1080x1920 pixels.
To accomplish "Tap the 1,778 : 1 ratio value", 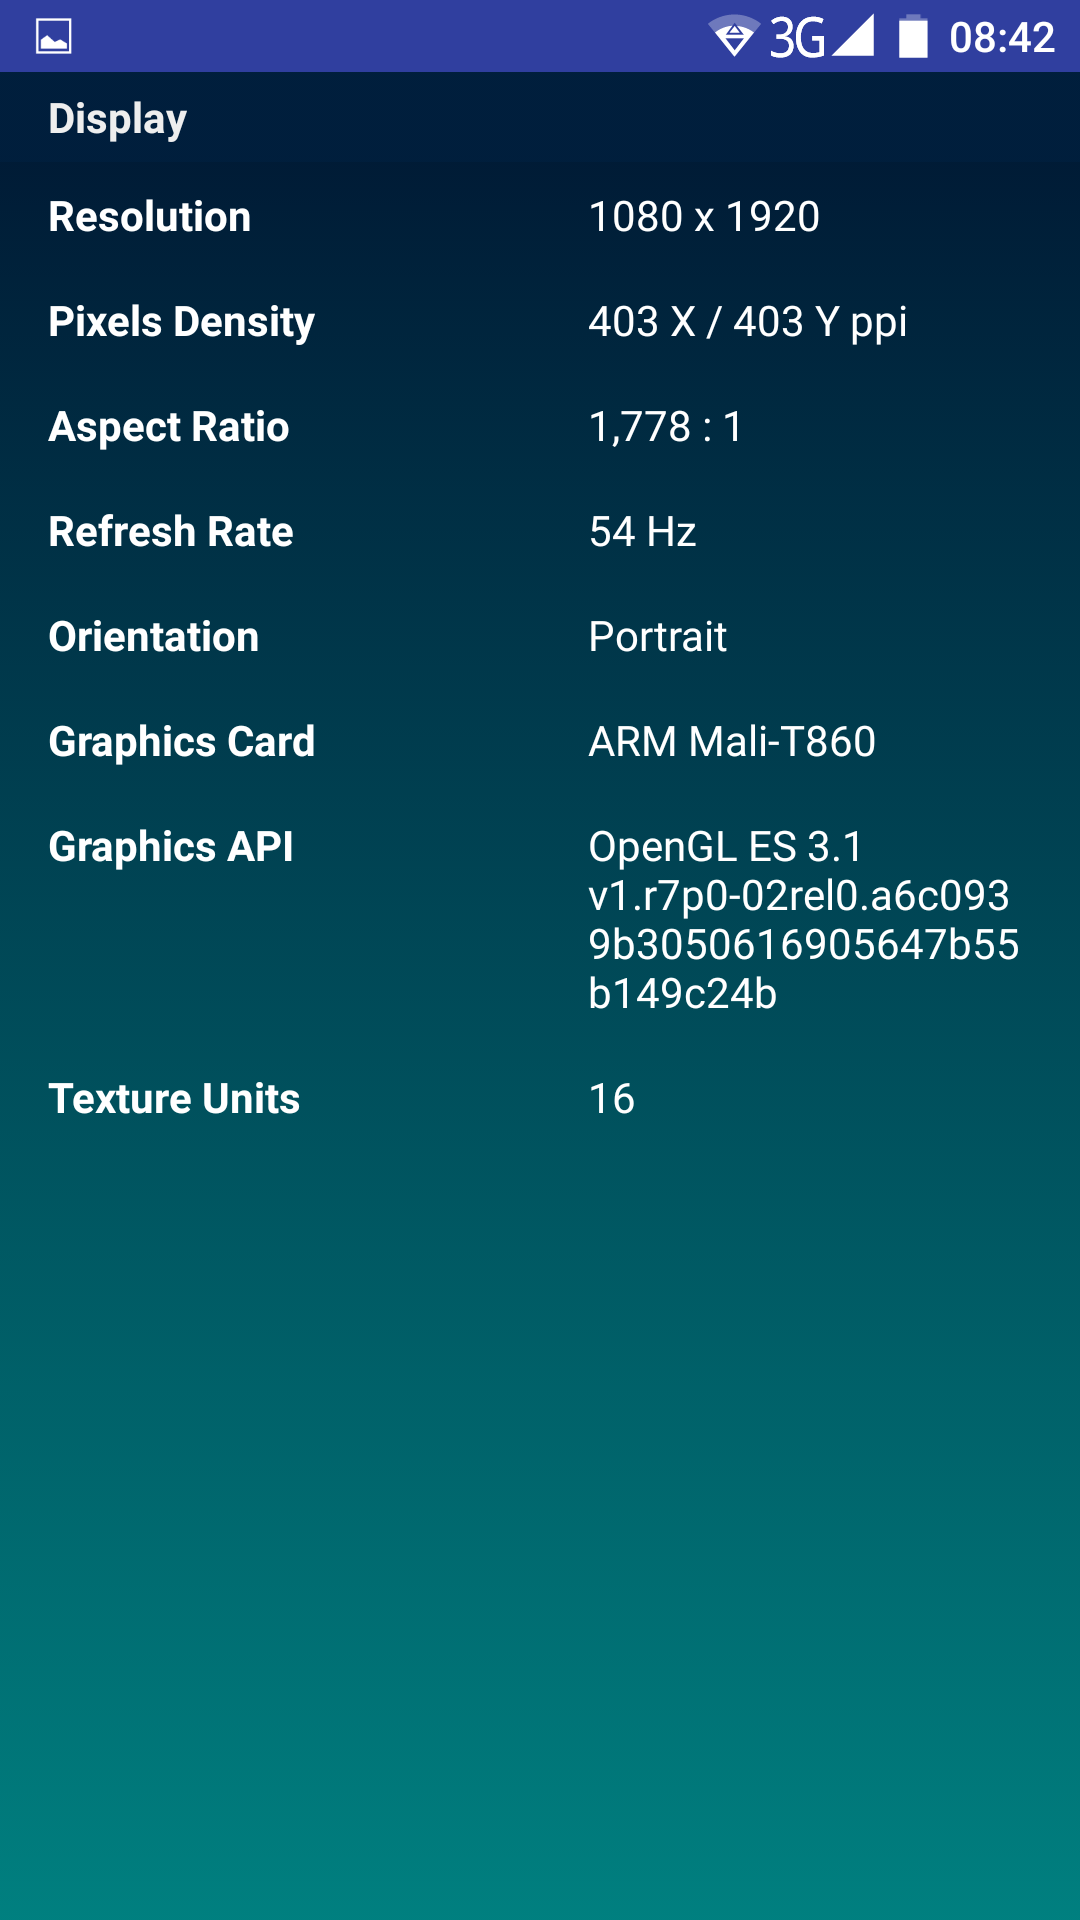I will 665,427.
